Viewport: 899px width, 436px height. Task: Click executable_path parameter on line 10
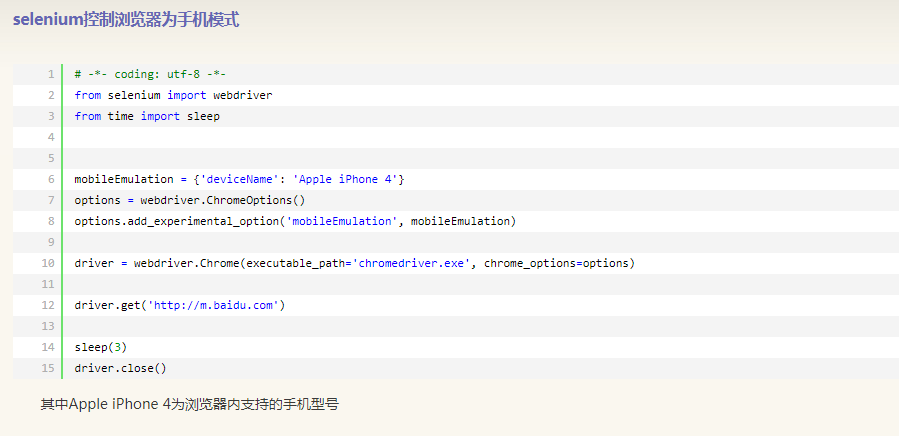point(295,263)
